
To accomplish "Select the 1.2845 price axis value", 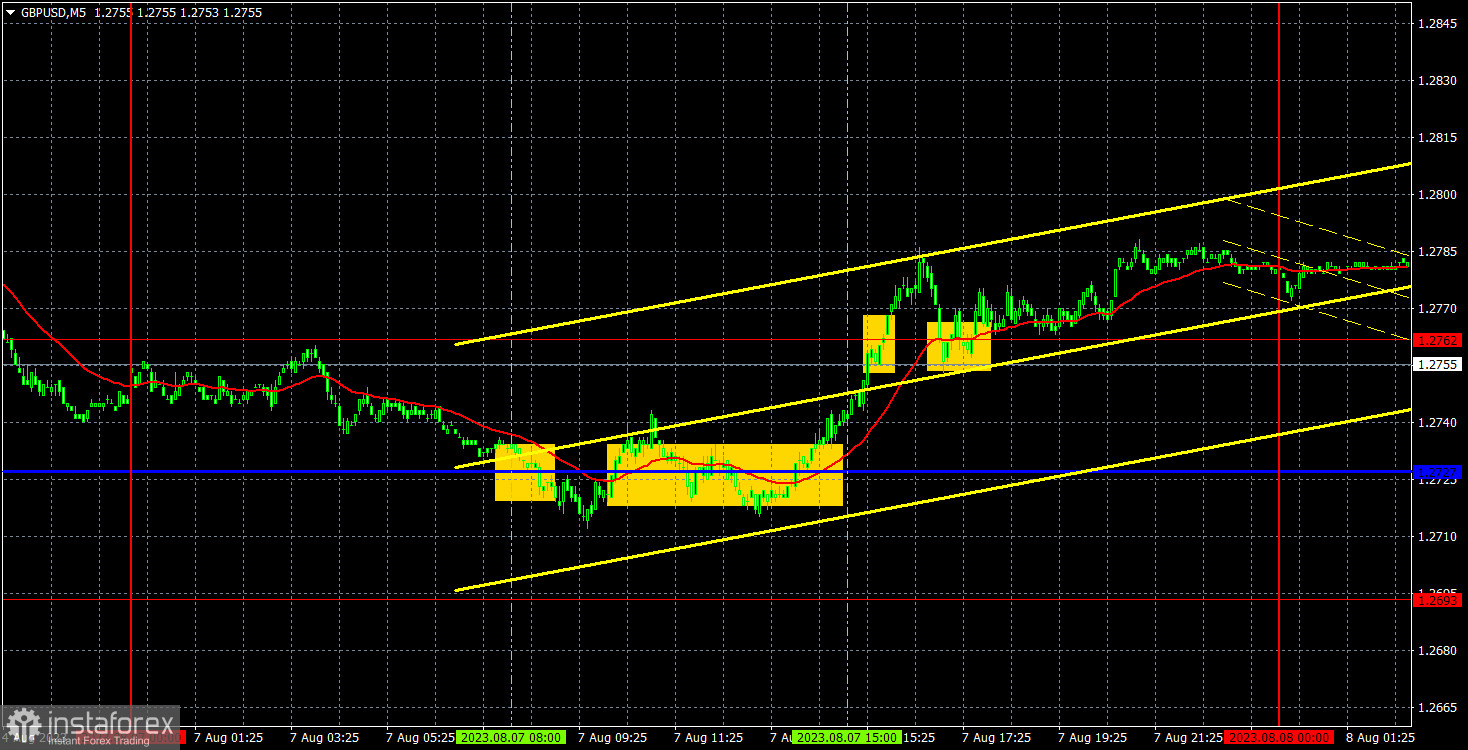I will (1438, 23).
